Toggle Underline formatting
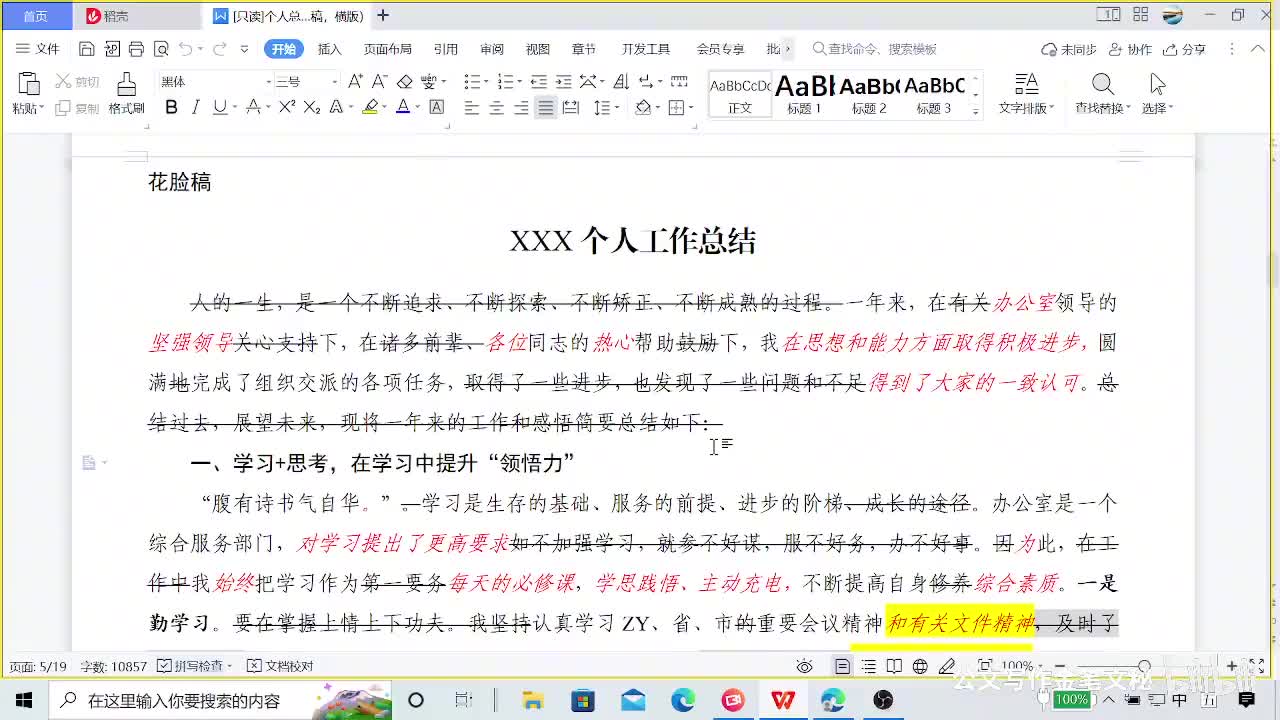1280x720 pixels. [219, 107]
